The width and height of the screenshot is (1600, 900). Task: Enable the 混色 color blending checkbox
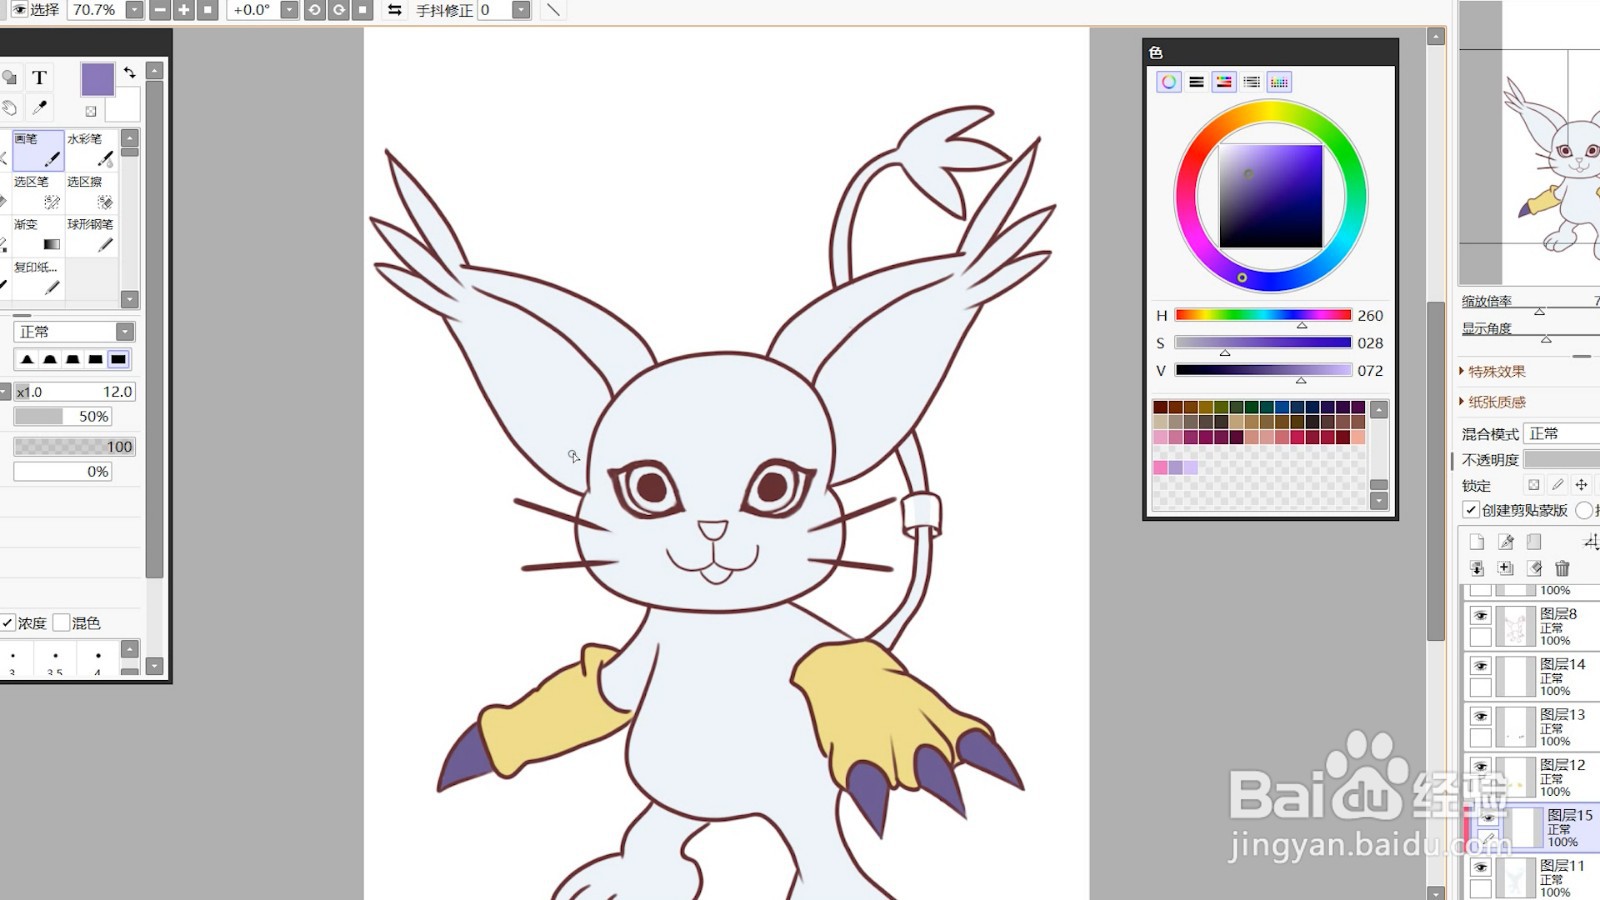pyautogui.click(x=62, y=623)
